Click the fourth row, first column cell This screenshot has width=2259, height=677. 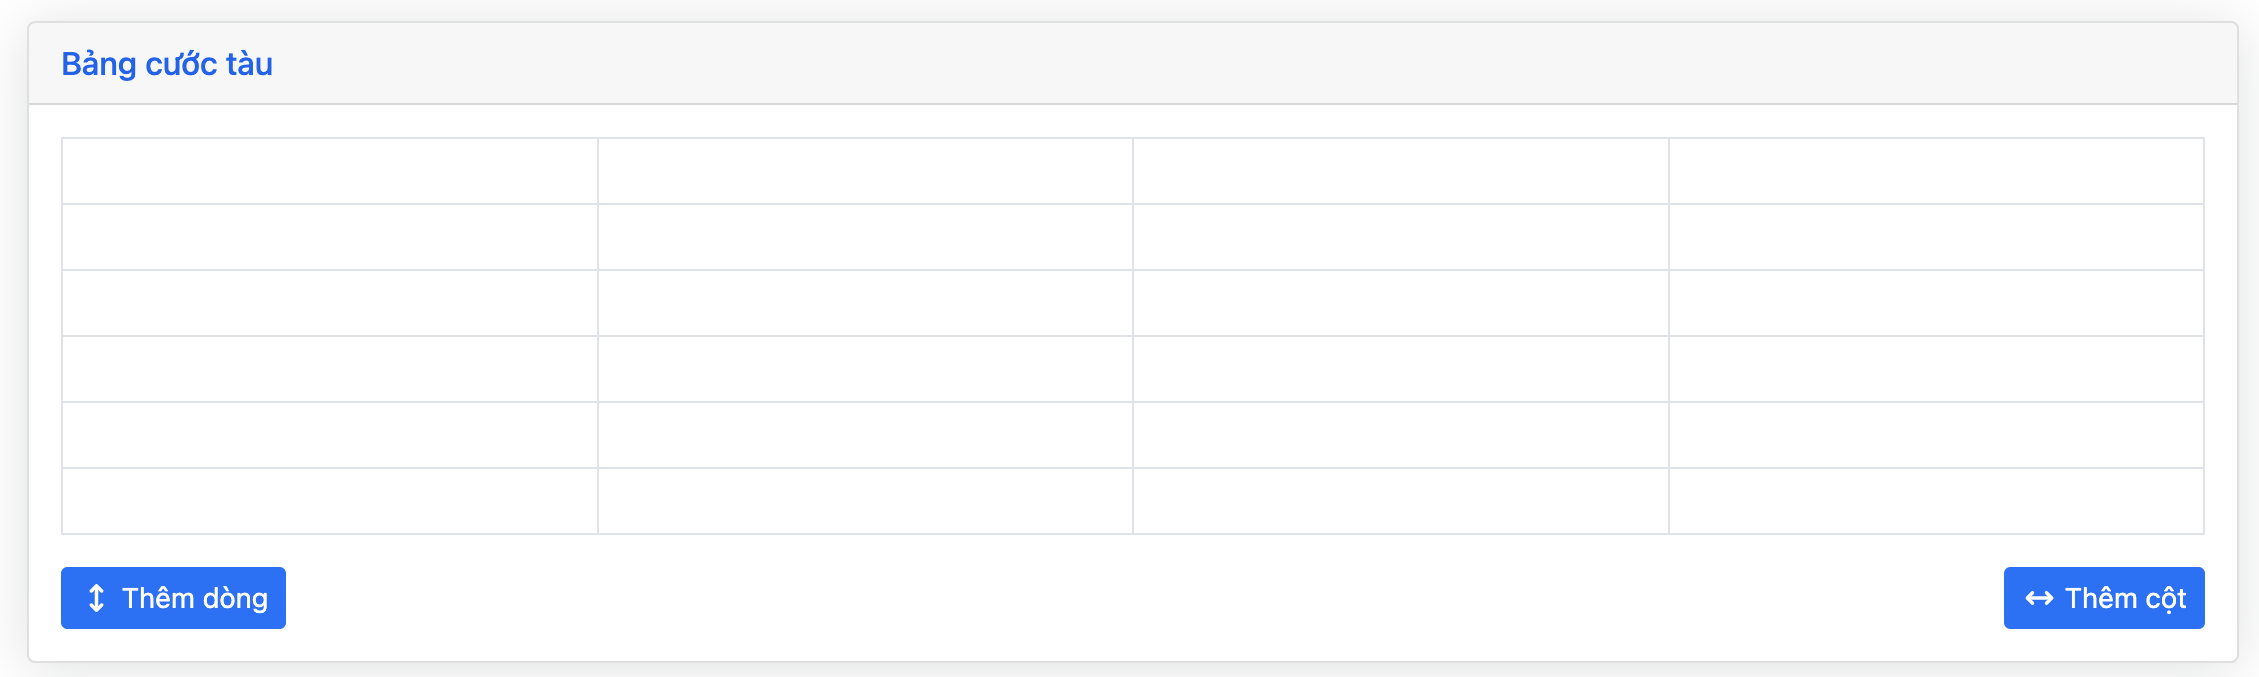click(330, 369)
